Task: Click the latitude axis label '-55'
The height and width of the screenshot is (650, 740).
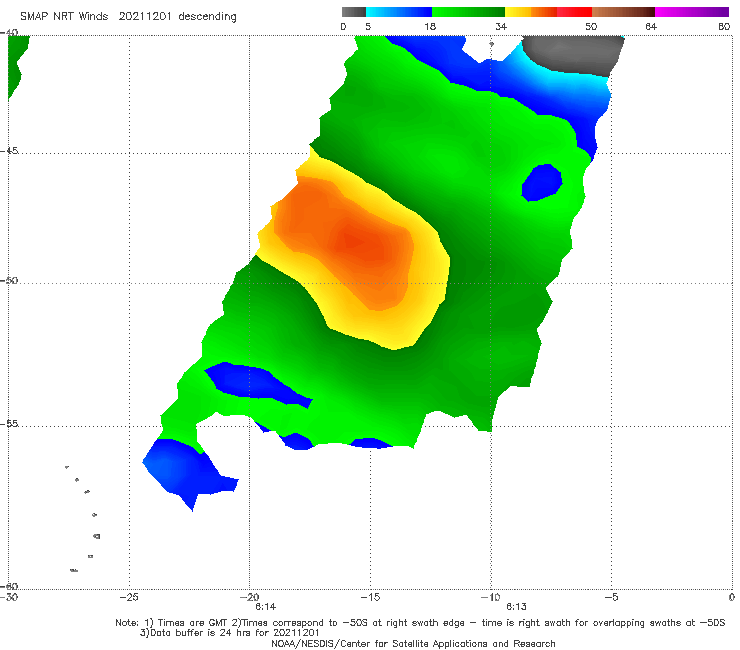Action: [x=9, y=423]
